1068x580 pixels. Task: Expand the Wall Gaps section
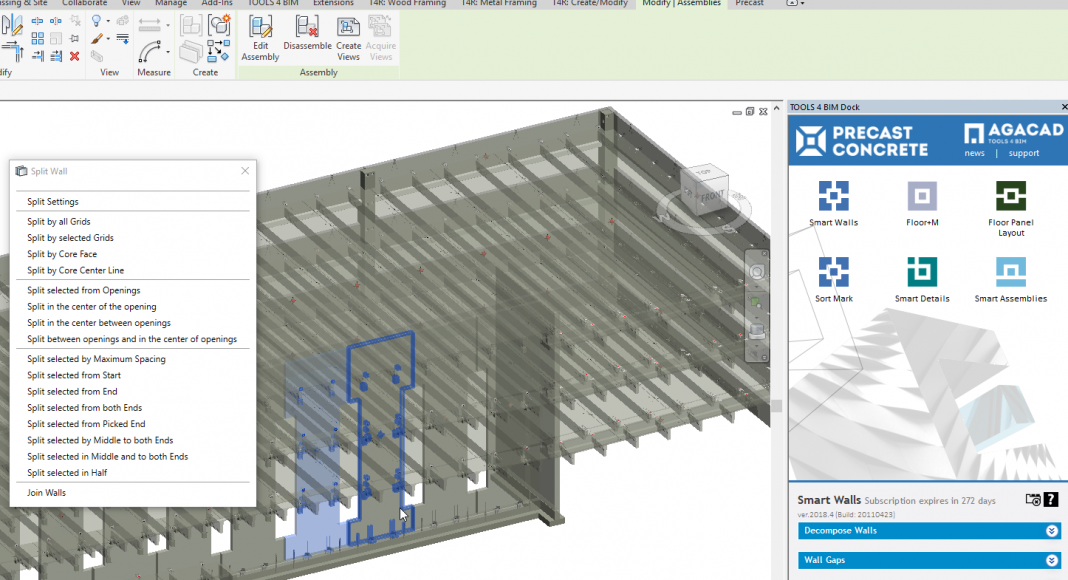(1052, 560)
